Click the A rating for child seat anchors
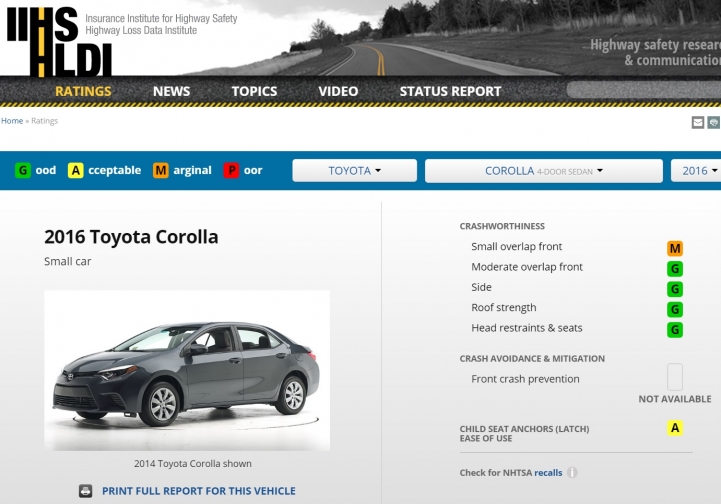The image size is (721, 504). [675, 428]
